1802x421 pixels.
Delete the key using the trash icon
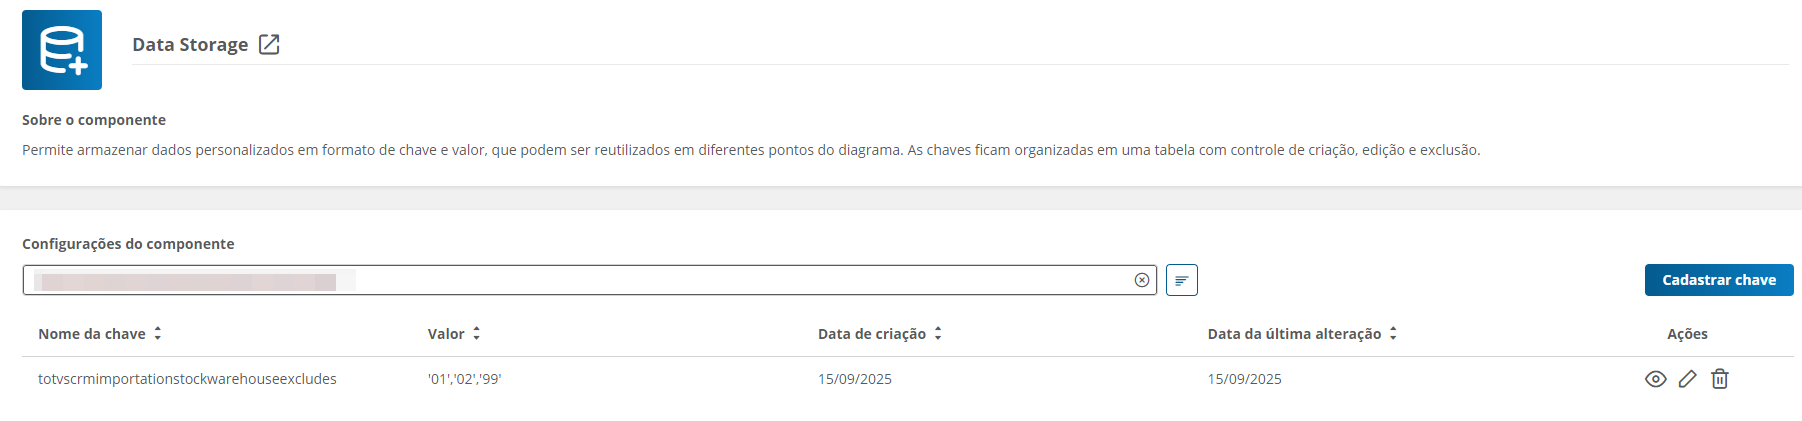click(1719, 379)
